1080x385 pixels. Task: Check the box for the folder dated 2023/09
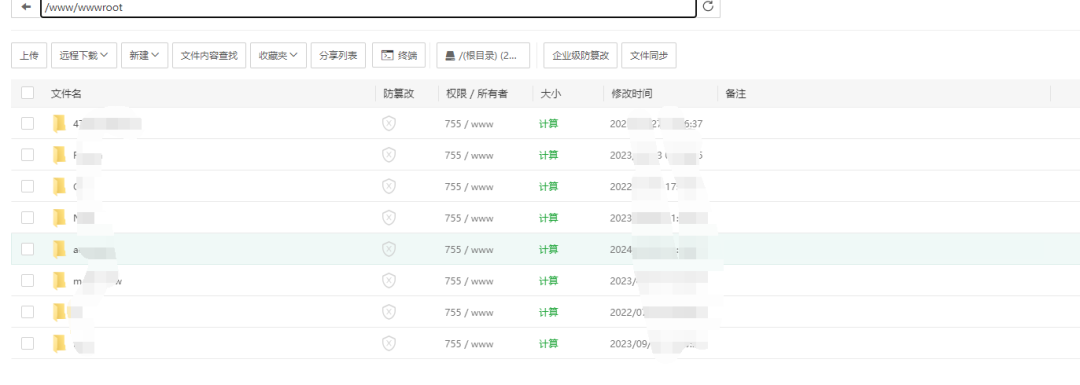click(x=28, y=343)
